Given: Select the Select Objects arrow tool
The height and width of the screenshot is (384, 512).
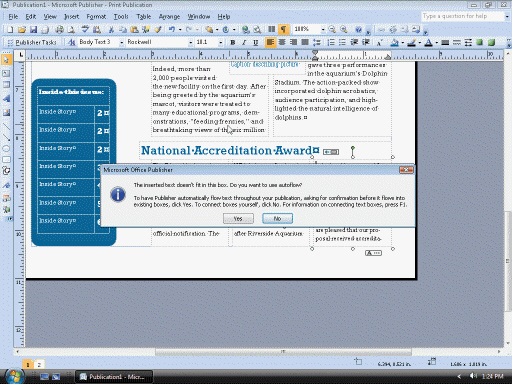Looking at the screenshot, I should tap(6, 60).
